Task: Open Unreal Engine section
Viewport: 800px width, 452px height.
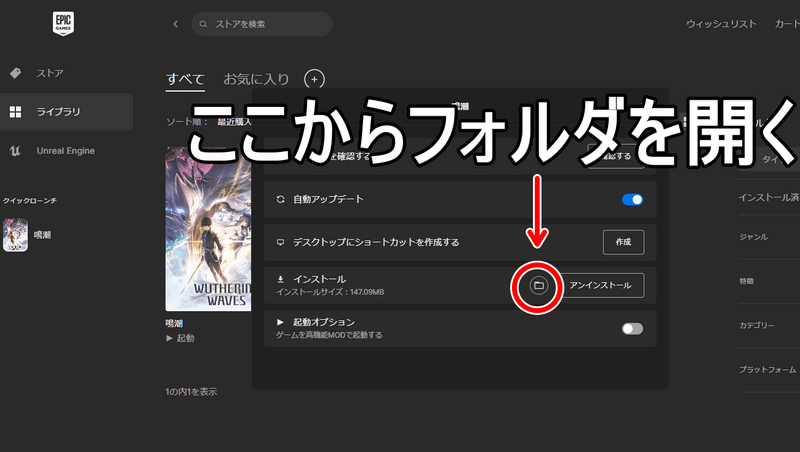Action: tap(64, 151)
